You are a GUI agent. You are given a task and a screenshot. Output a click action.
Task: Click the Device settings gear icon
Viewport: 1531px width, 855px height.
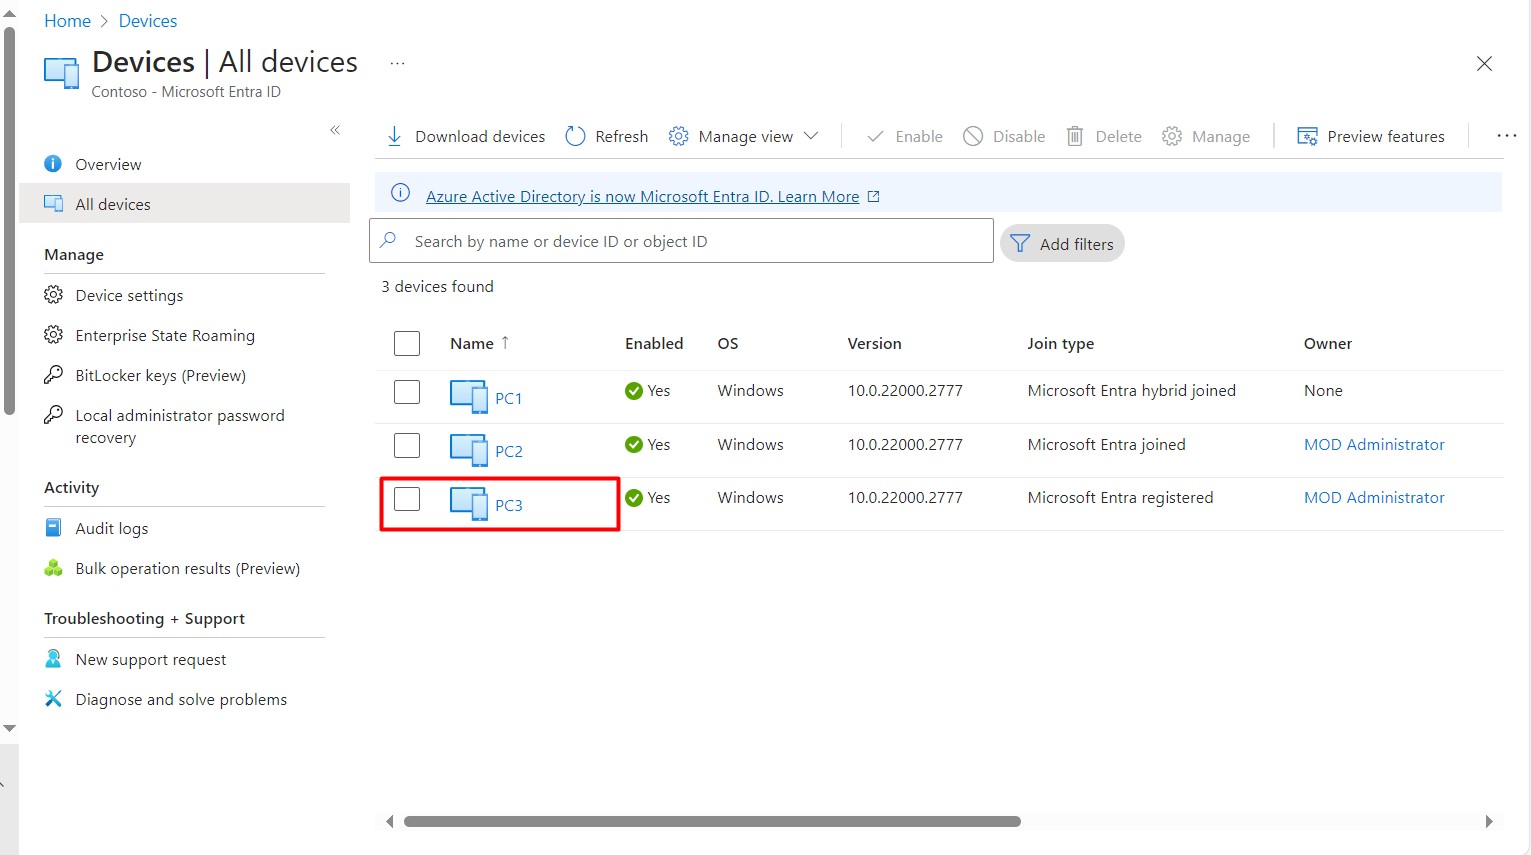point(53,295)
